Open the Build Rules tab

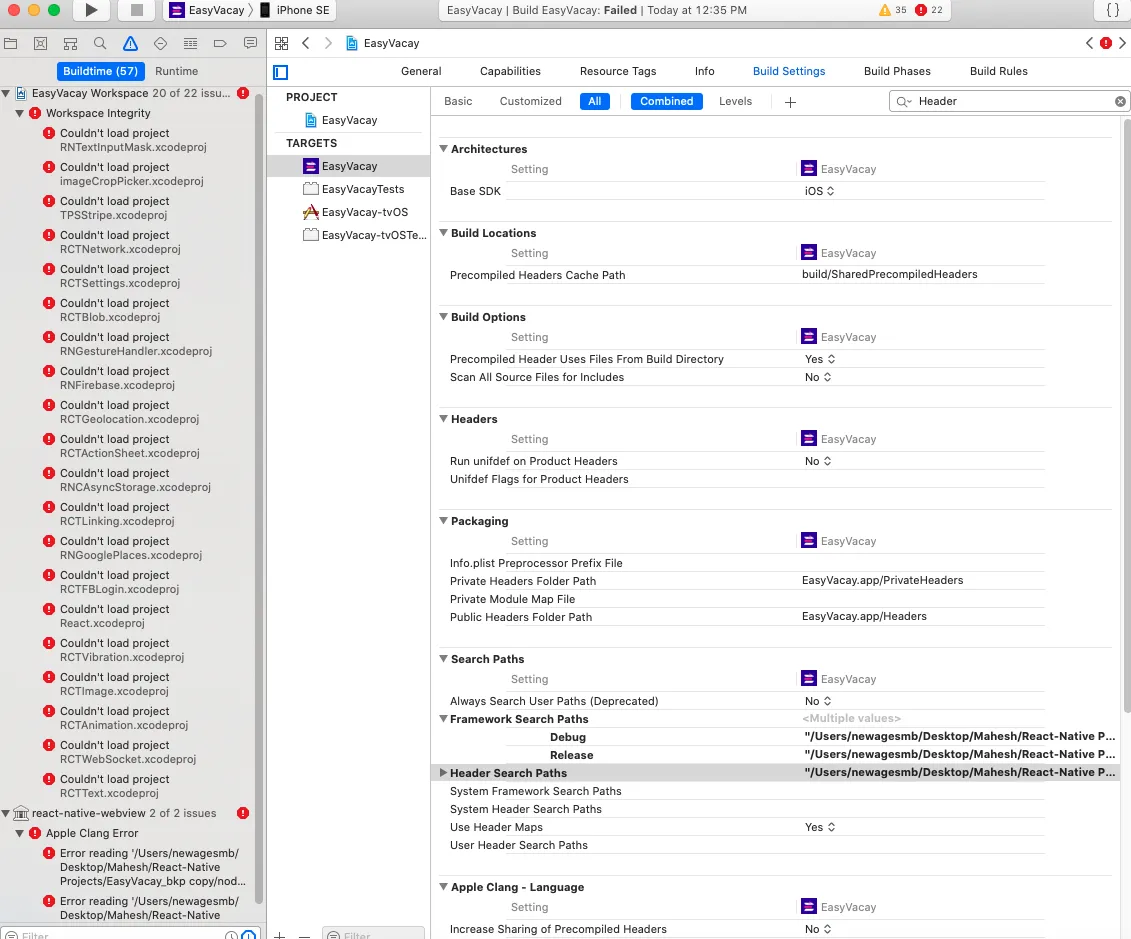998,71
